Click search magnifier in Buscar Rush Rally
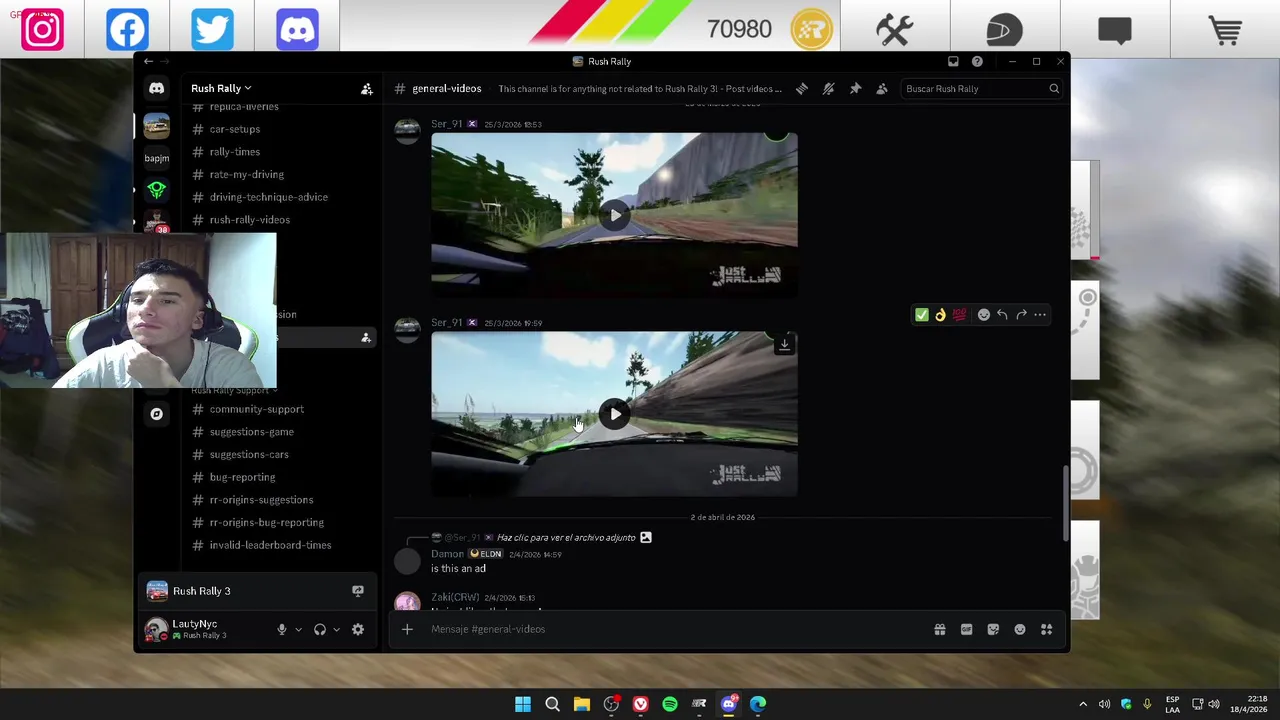This screenshot has height=720, width=1280. coord(1054,89)
